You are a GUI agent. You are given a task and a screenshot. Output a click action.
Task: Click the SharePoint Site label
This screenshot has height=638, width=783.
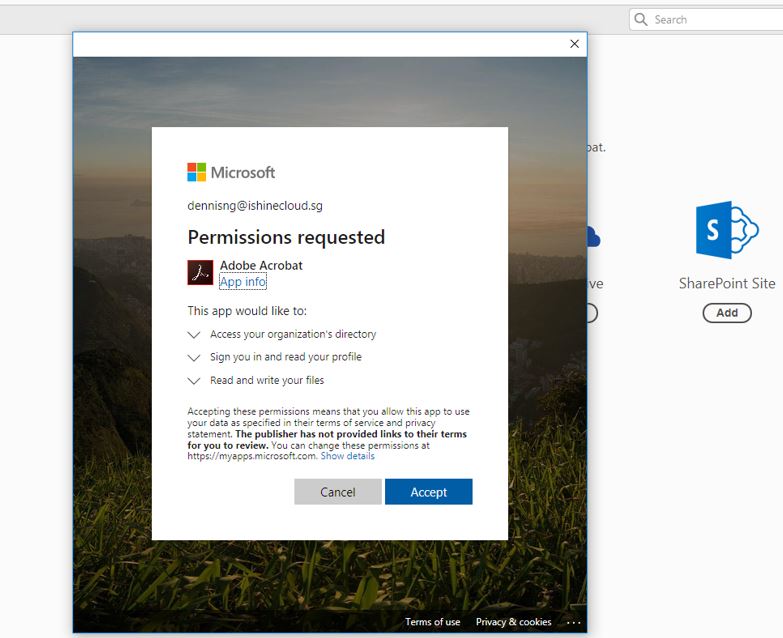point(727,284)
